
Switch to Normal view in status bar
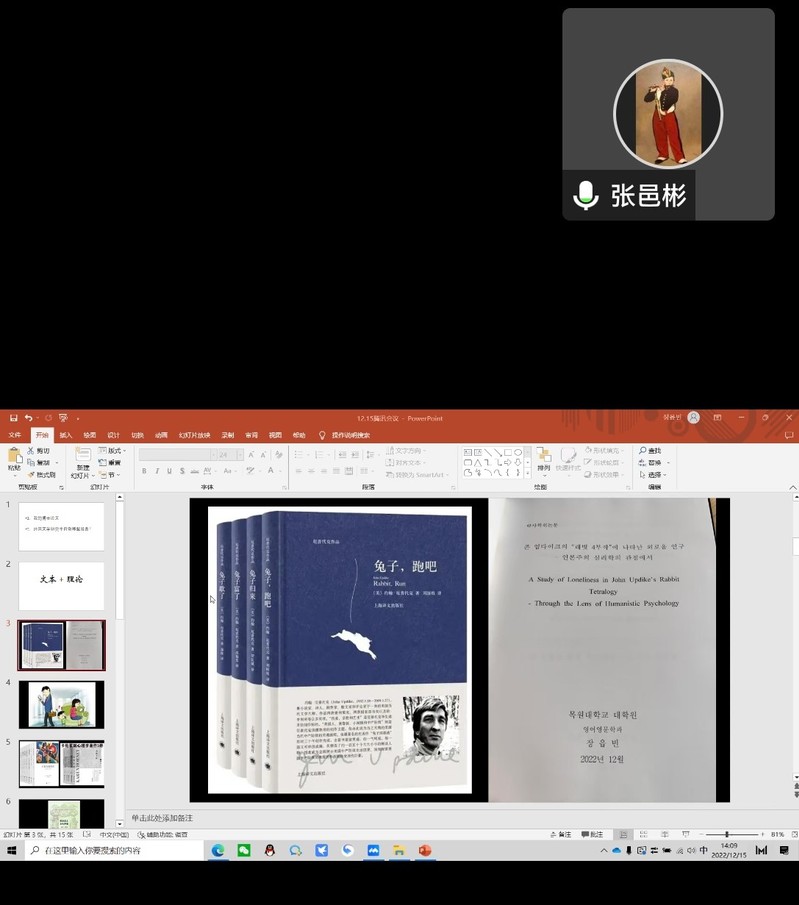(623, 835)
